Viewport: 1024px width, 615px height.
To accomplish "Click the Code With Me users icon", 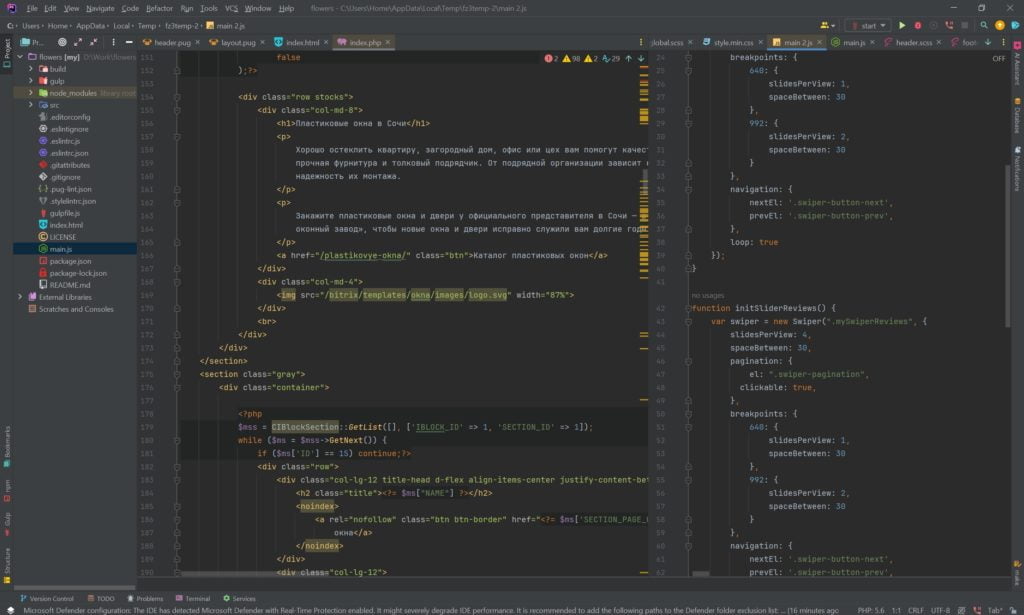I will tap(824, 25).
